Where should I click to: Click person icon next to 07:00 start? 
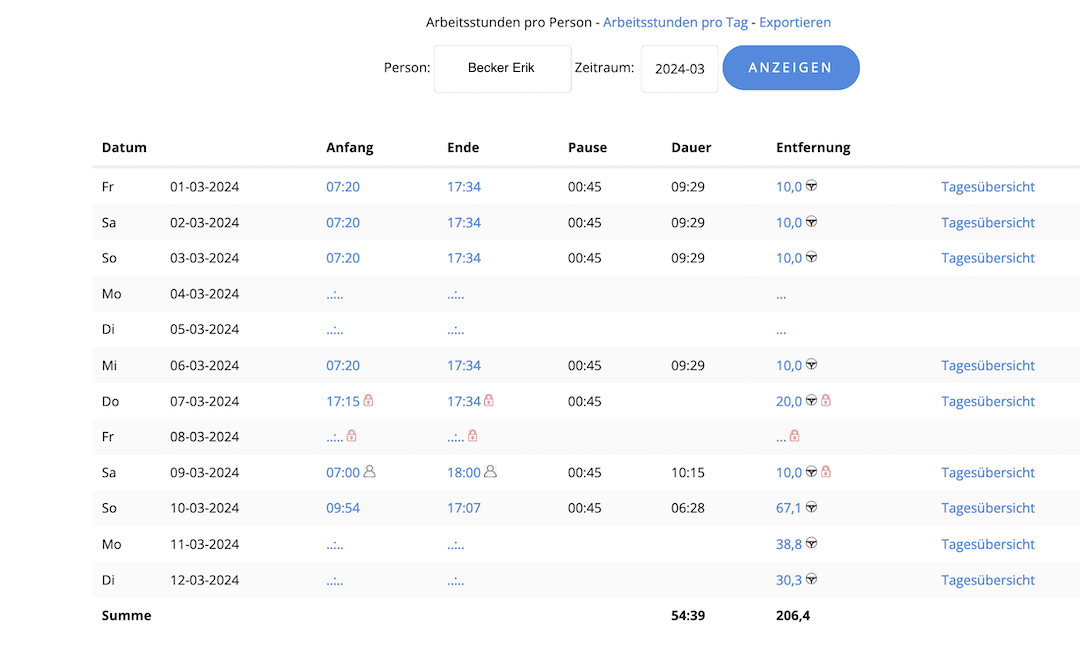click(x=369, y=472)
